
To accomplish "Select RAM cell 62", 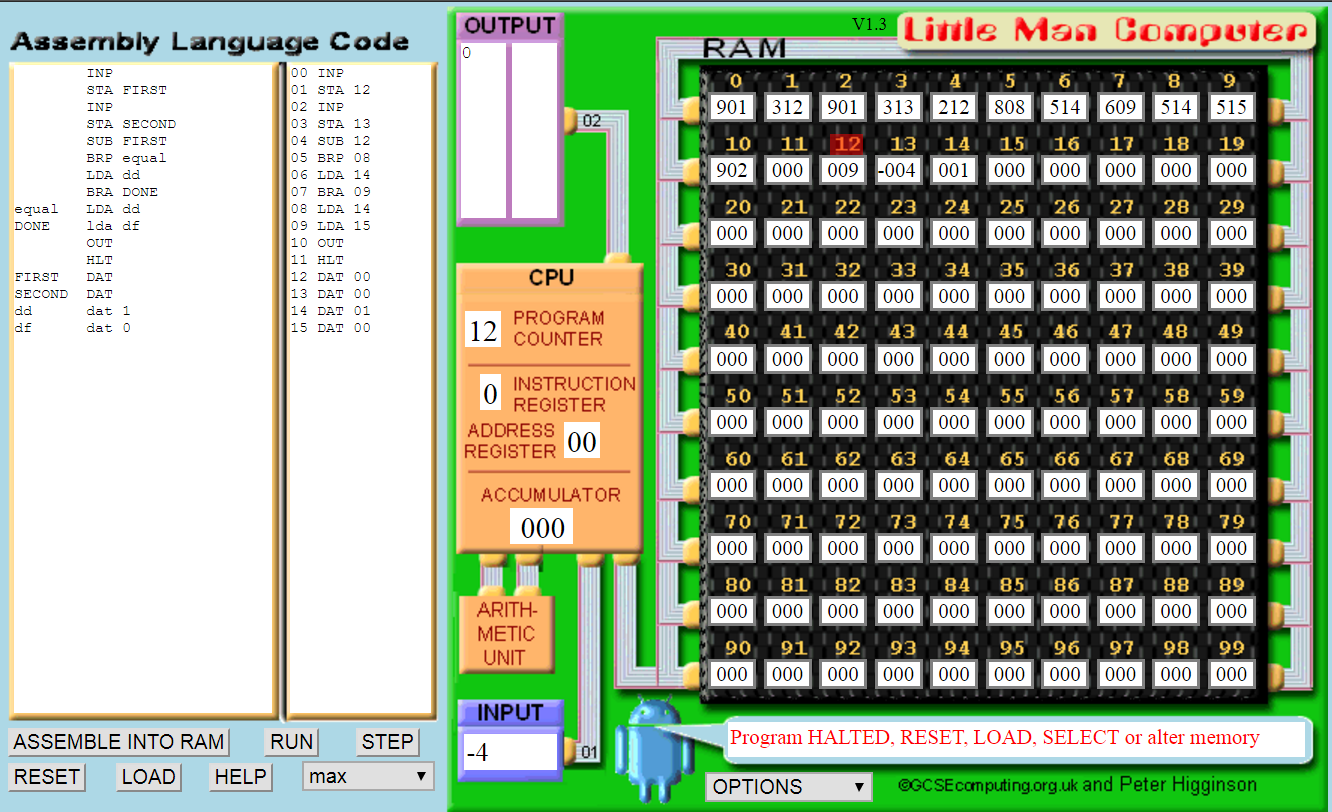I will click(843, 485).
